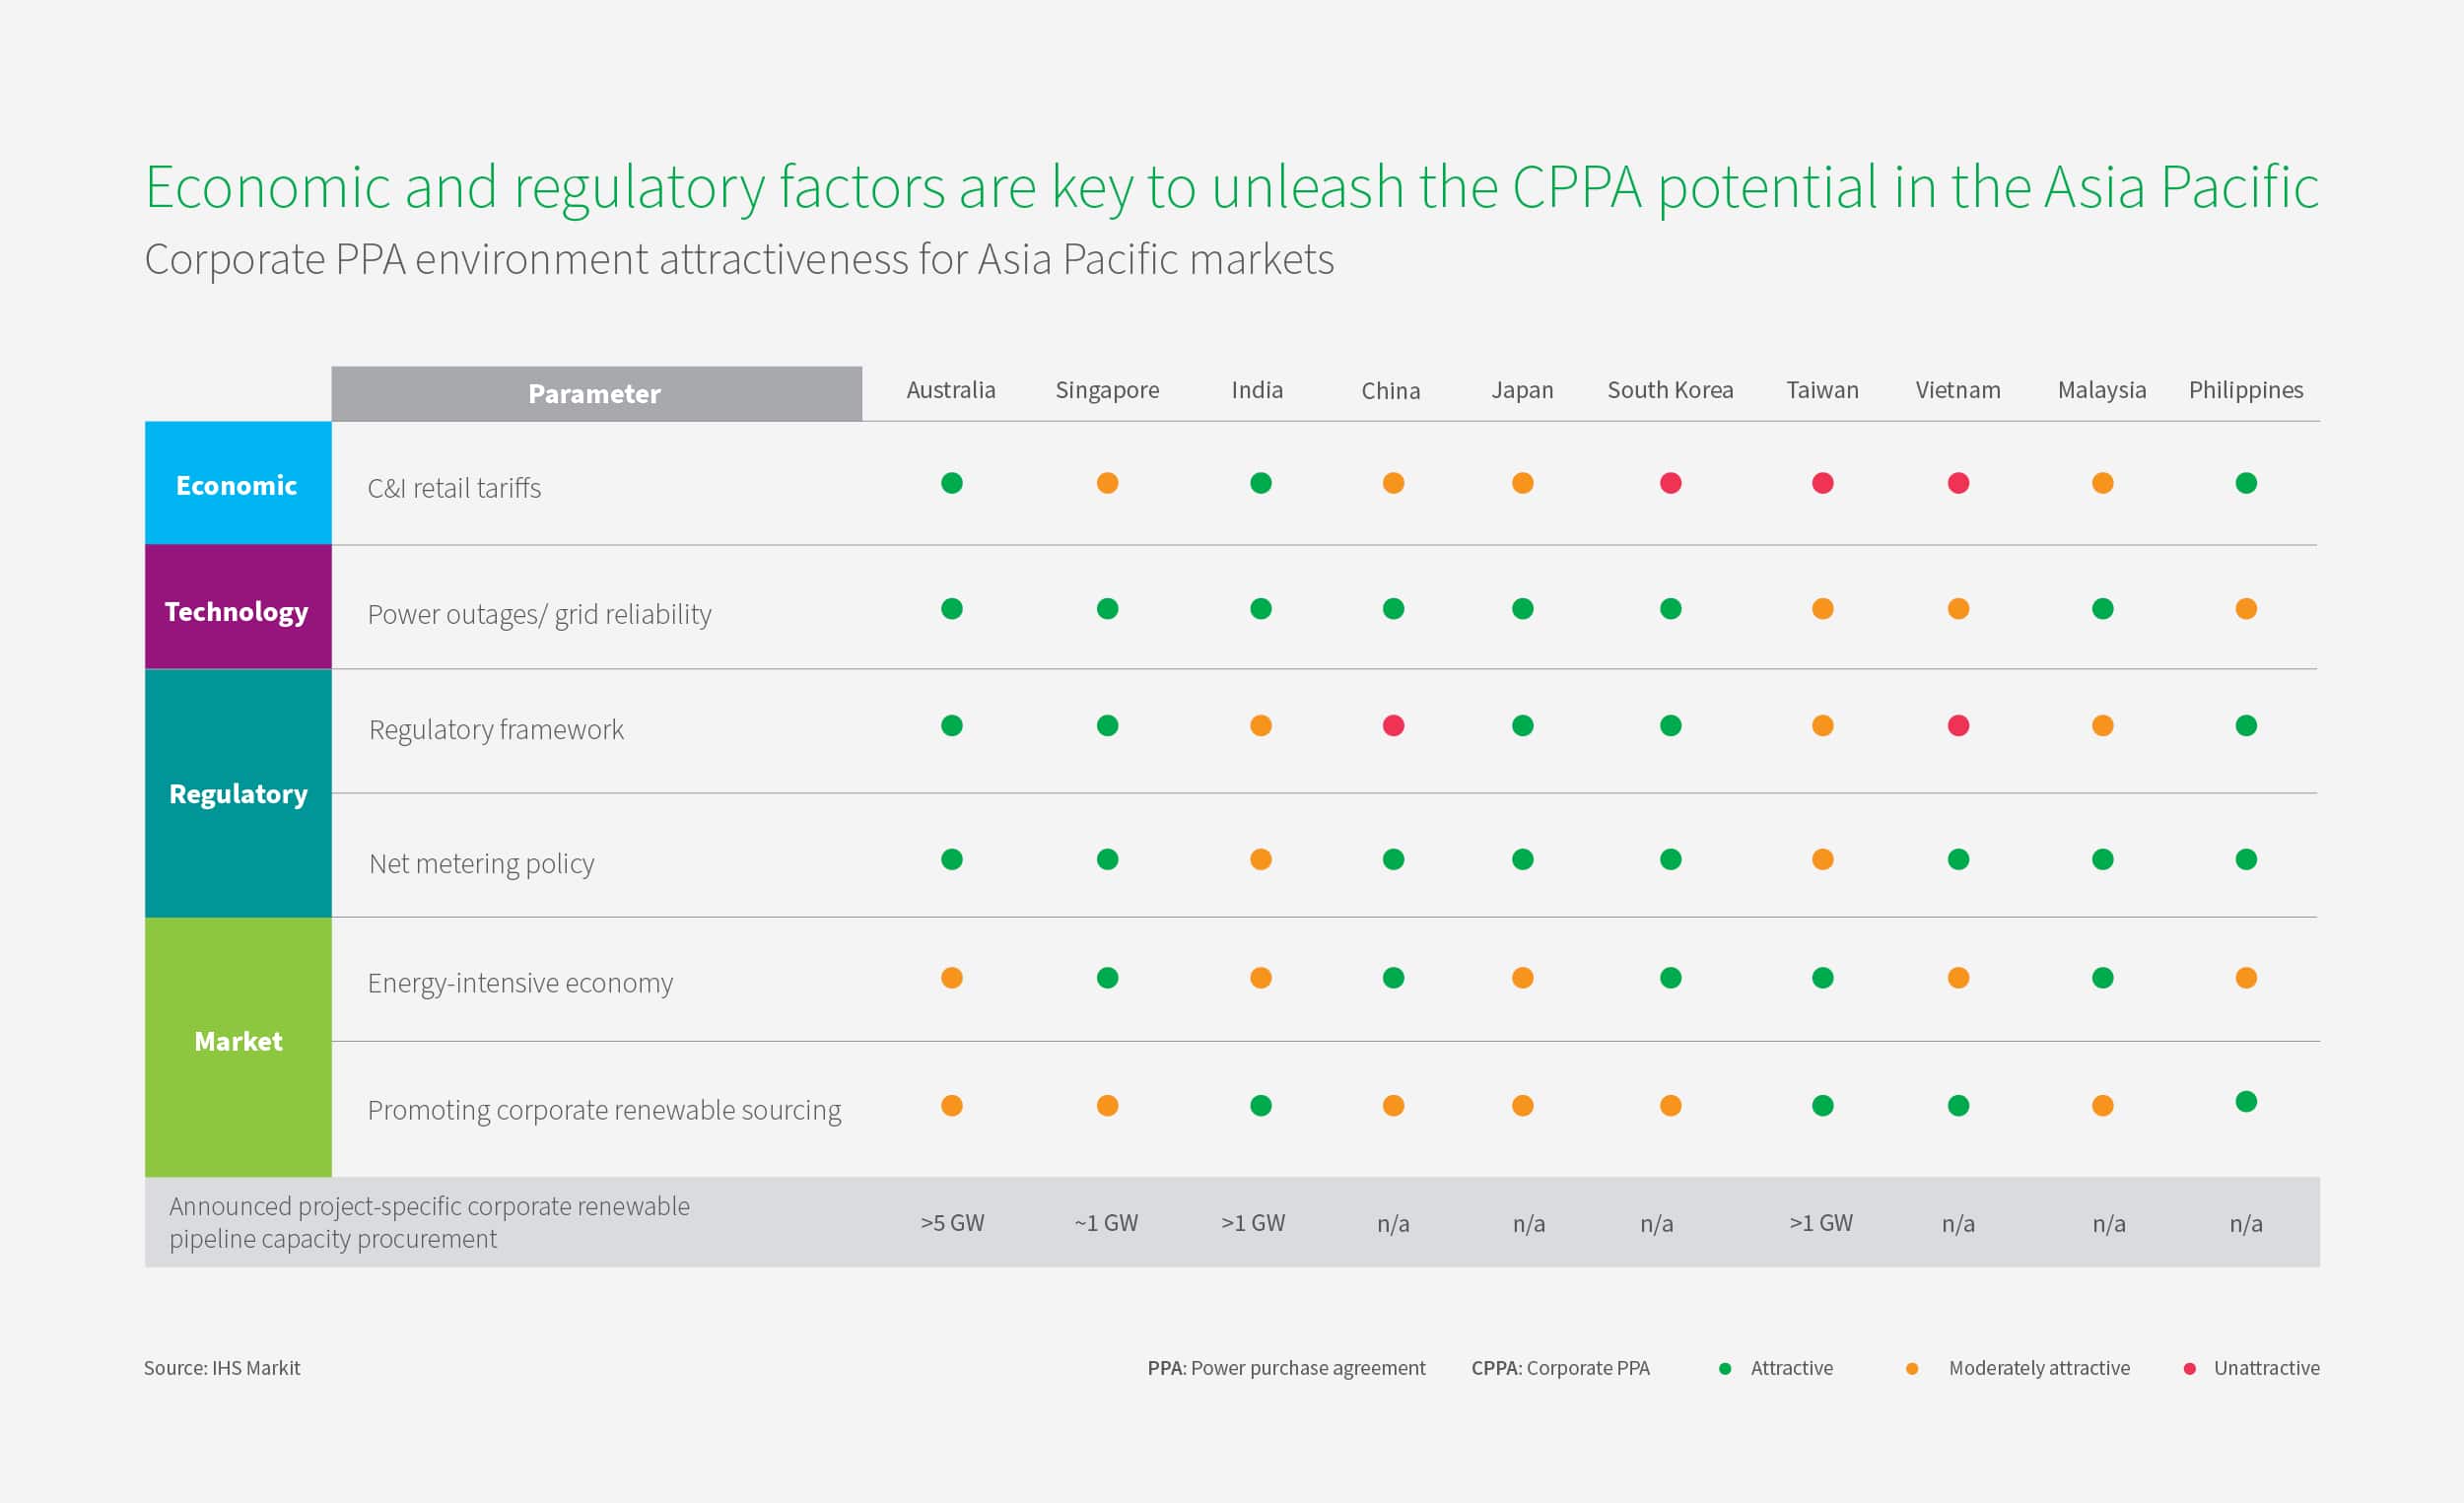Click the Source: IHS Markit text
Viewport: 2464px width, 1503px height.
pyautogui.click(x=222, y=1368)
